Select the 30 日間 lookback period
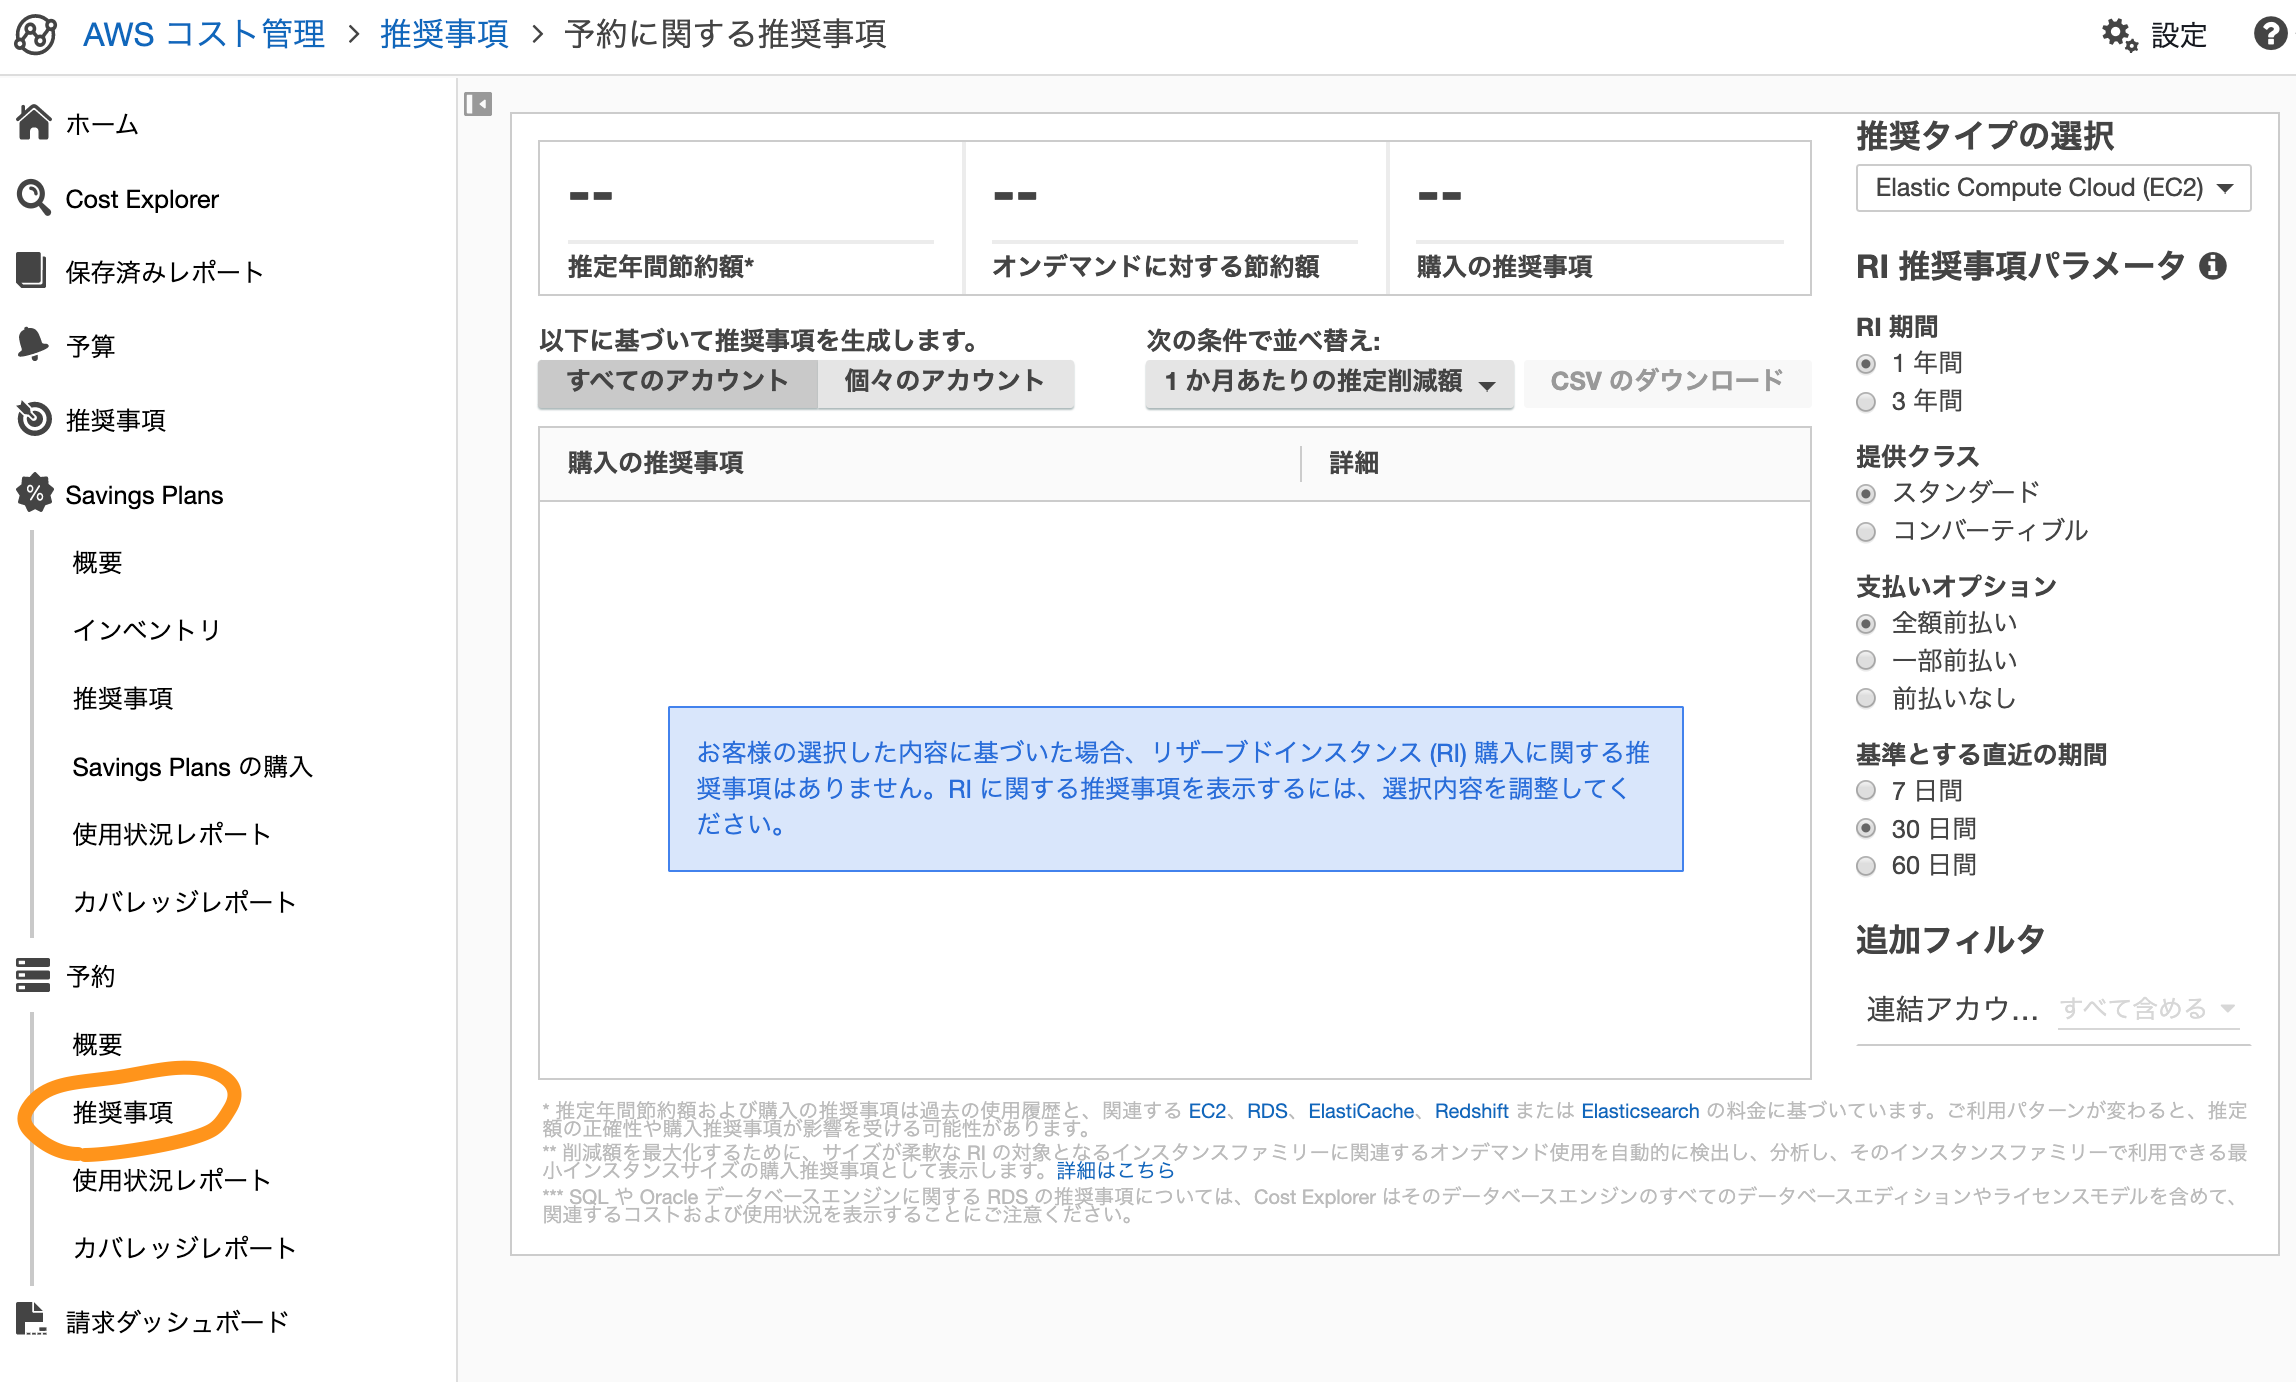This screenshot has width=2296, height=1382. click(x=1866, y=828)
